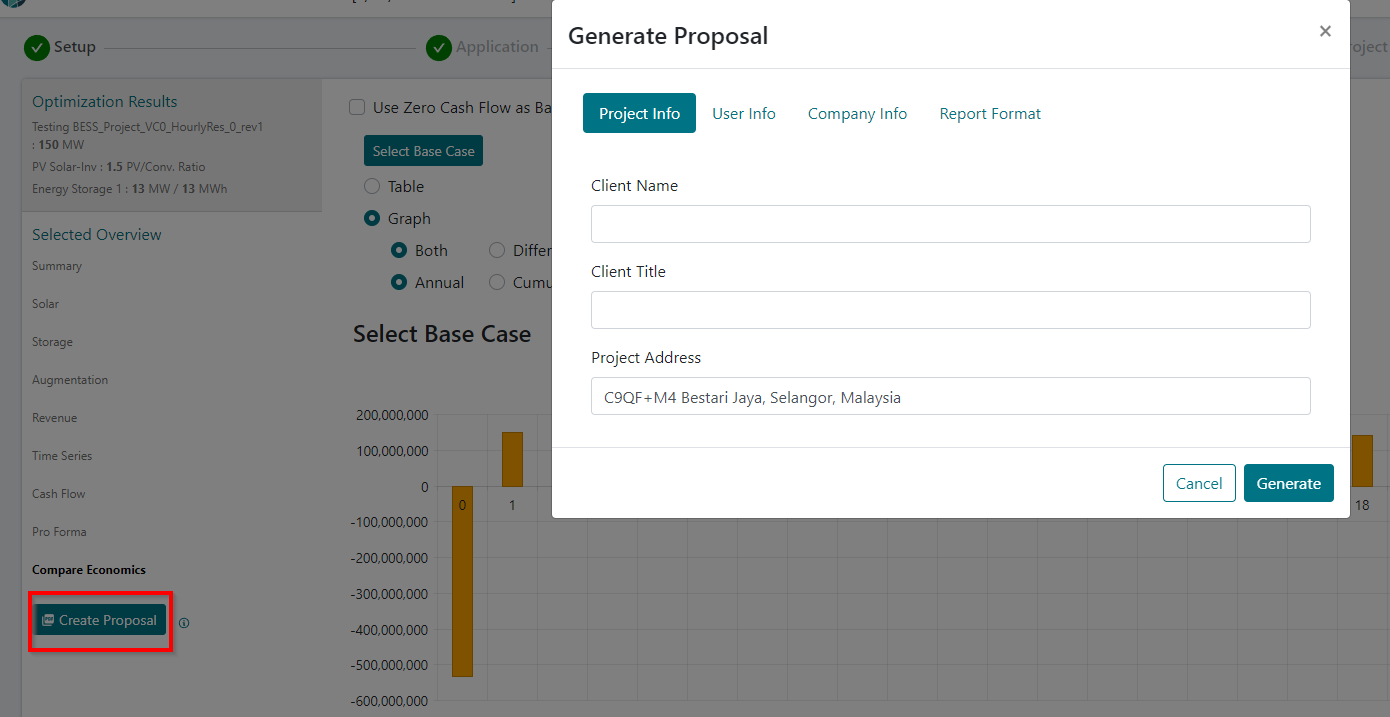
Task: Open the Pro Forma overview item
Action: 59,532
